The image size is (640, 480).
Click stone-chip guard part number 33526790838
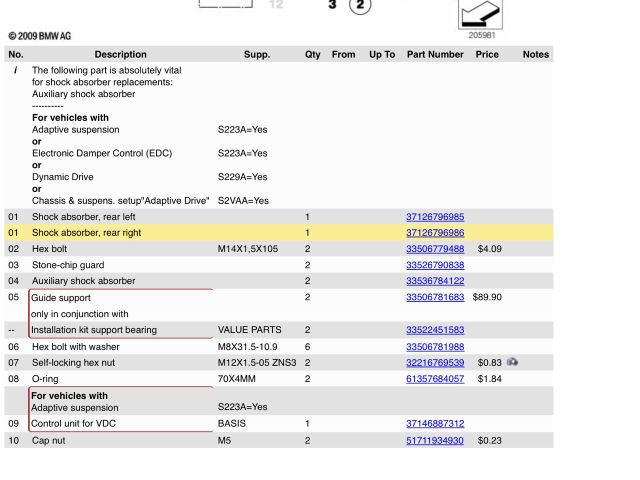pos(434,265)
